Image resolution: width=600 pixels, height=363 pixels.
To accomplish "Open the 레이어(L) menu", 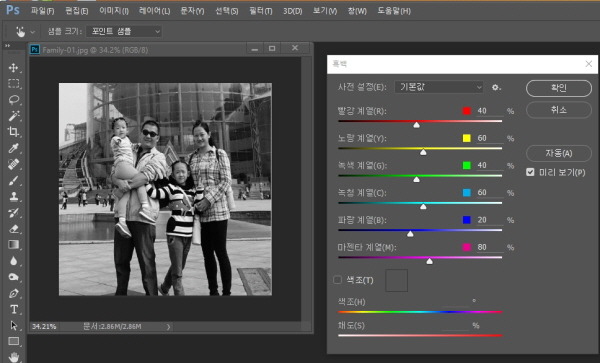I will (155, 11).
